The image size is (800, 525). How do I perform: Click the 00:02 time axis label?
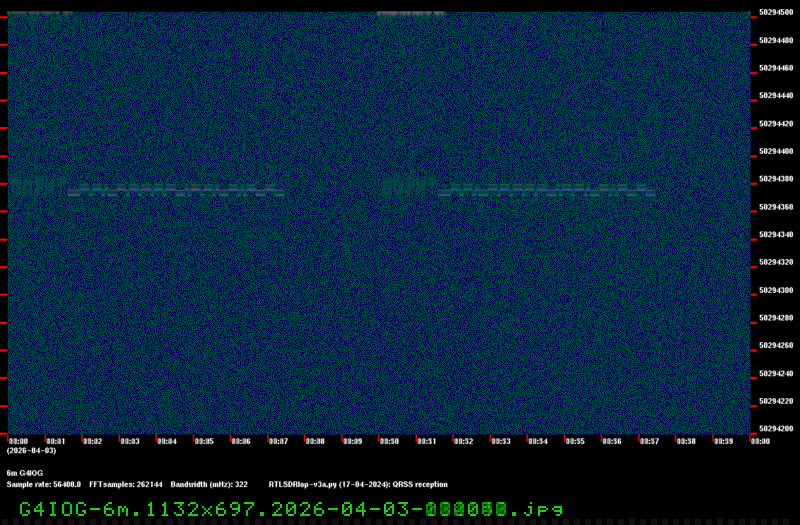point(92,441)
